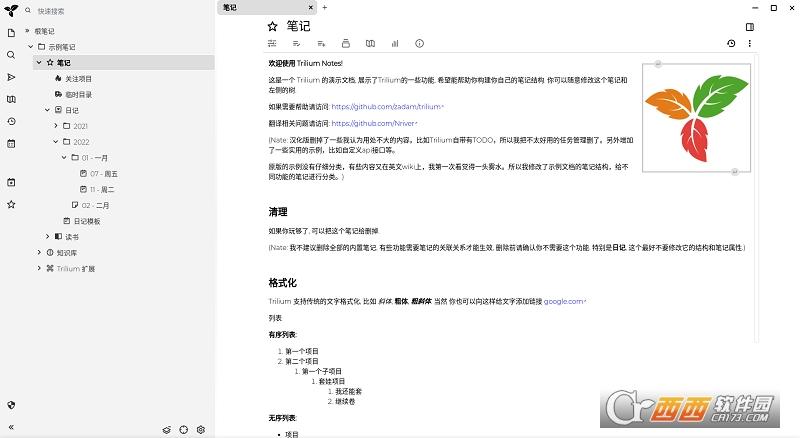Collapse the 日记 tree node chevron

(47, 110)
